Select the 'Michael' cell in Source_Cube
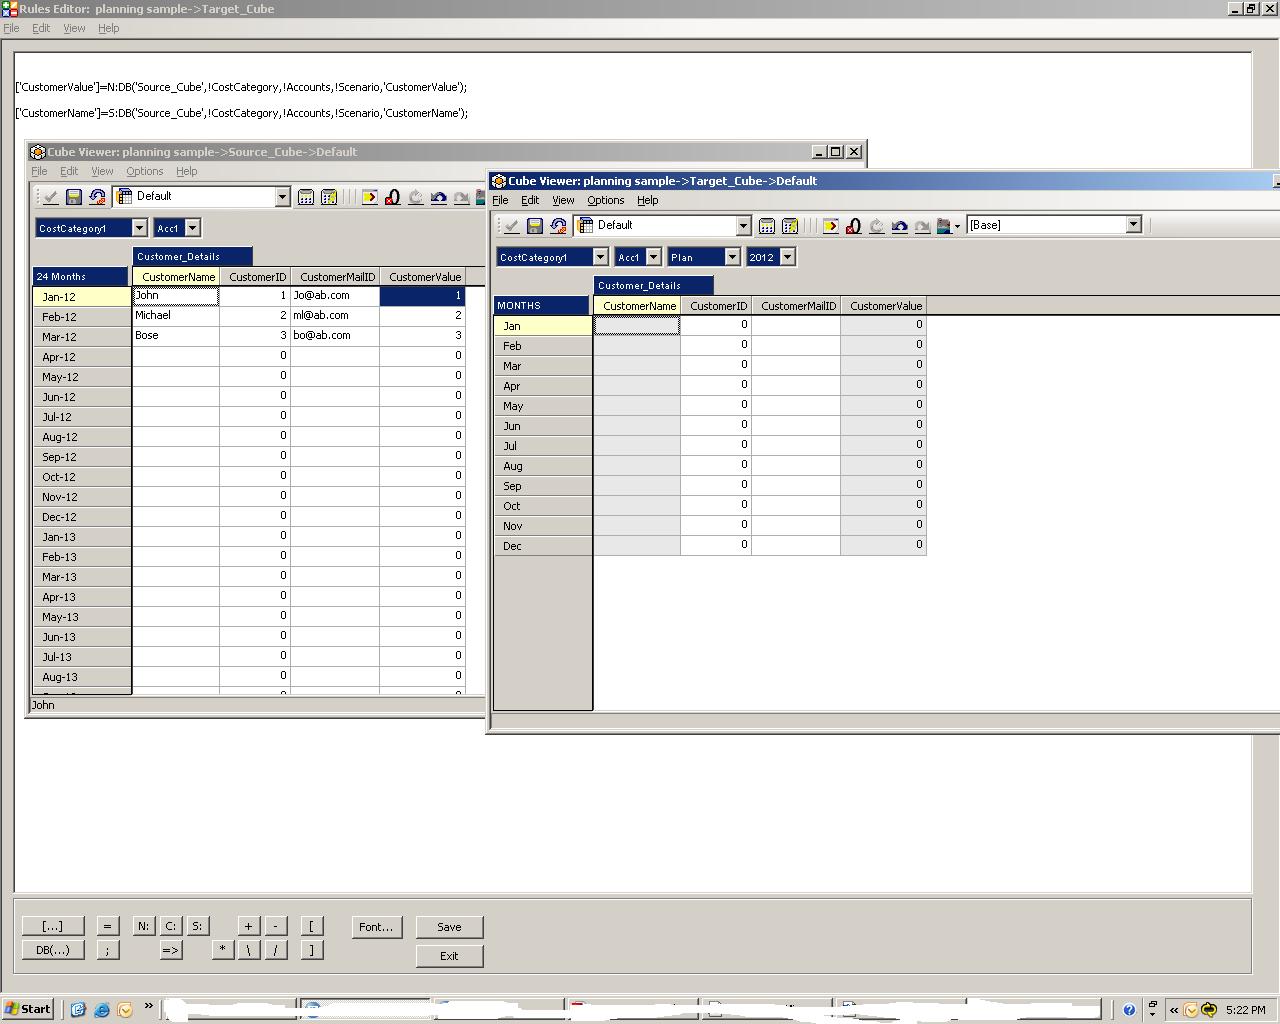Screen dimensions: 1280x1024 point(176,315)
